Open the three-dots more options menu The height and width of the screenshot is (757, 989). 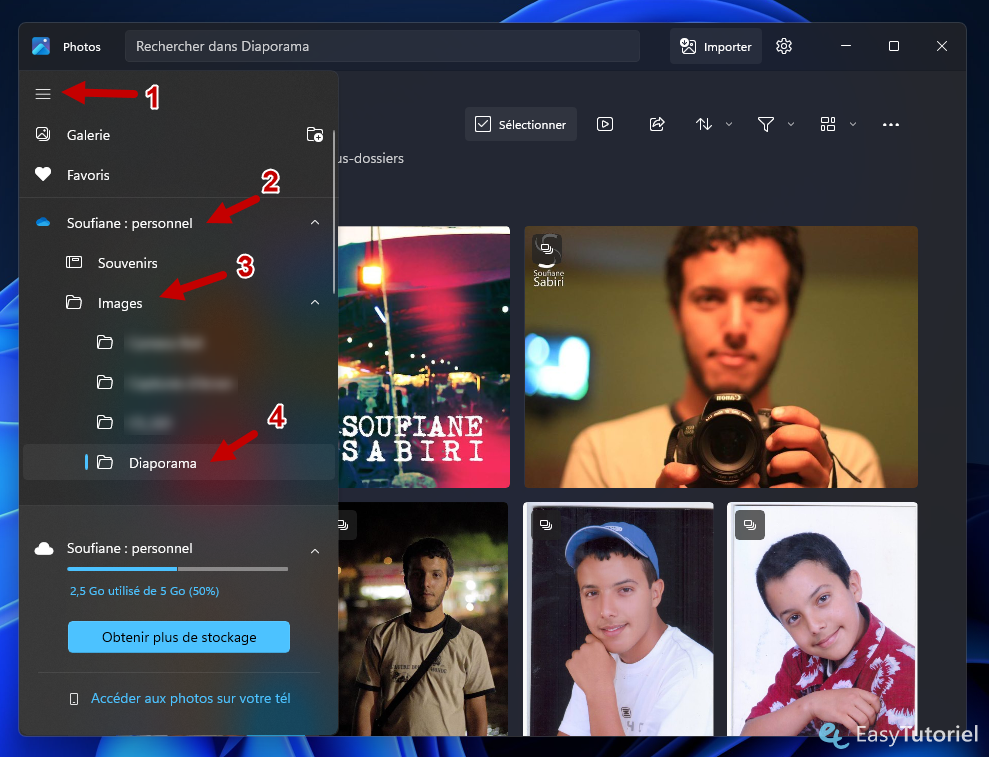[891, 124]
